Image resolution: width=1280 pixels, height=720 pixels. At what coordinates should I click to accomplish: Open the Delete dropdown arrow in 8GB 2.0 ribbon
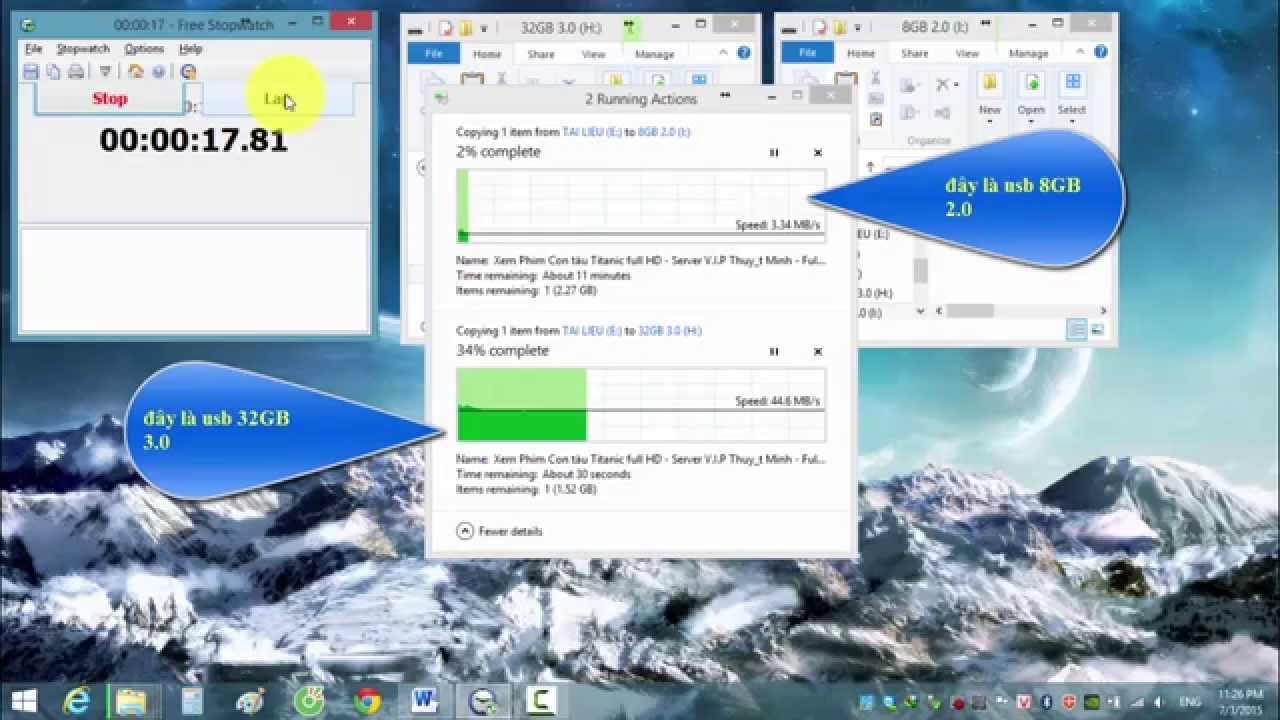pos(956,85)
